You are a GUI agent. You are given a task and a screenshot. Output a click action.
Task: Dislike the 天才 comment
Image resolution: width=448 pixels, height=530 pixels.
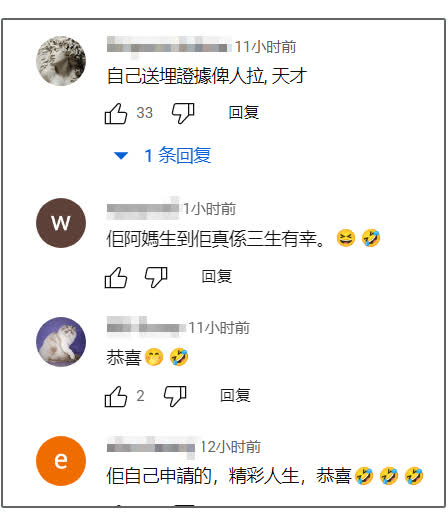click(x=183, y=114)
